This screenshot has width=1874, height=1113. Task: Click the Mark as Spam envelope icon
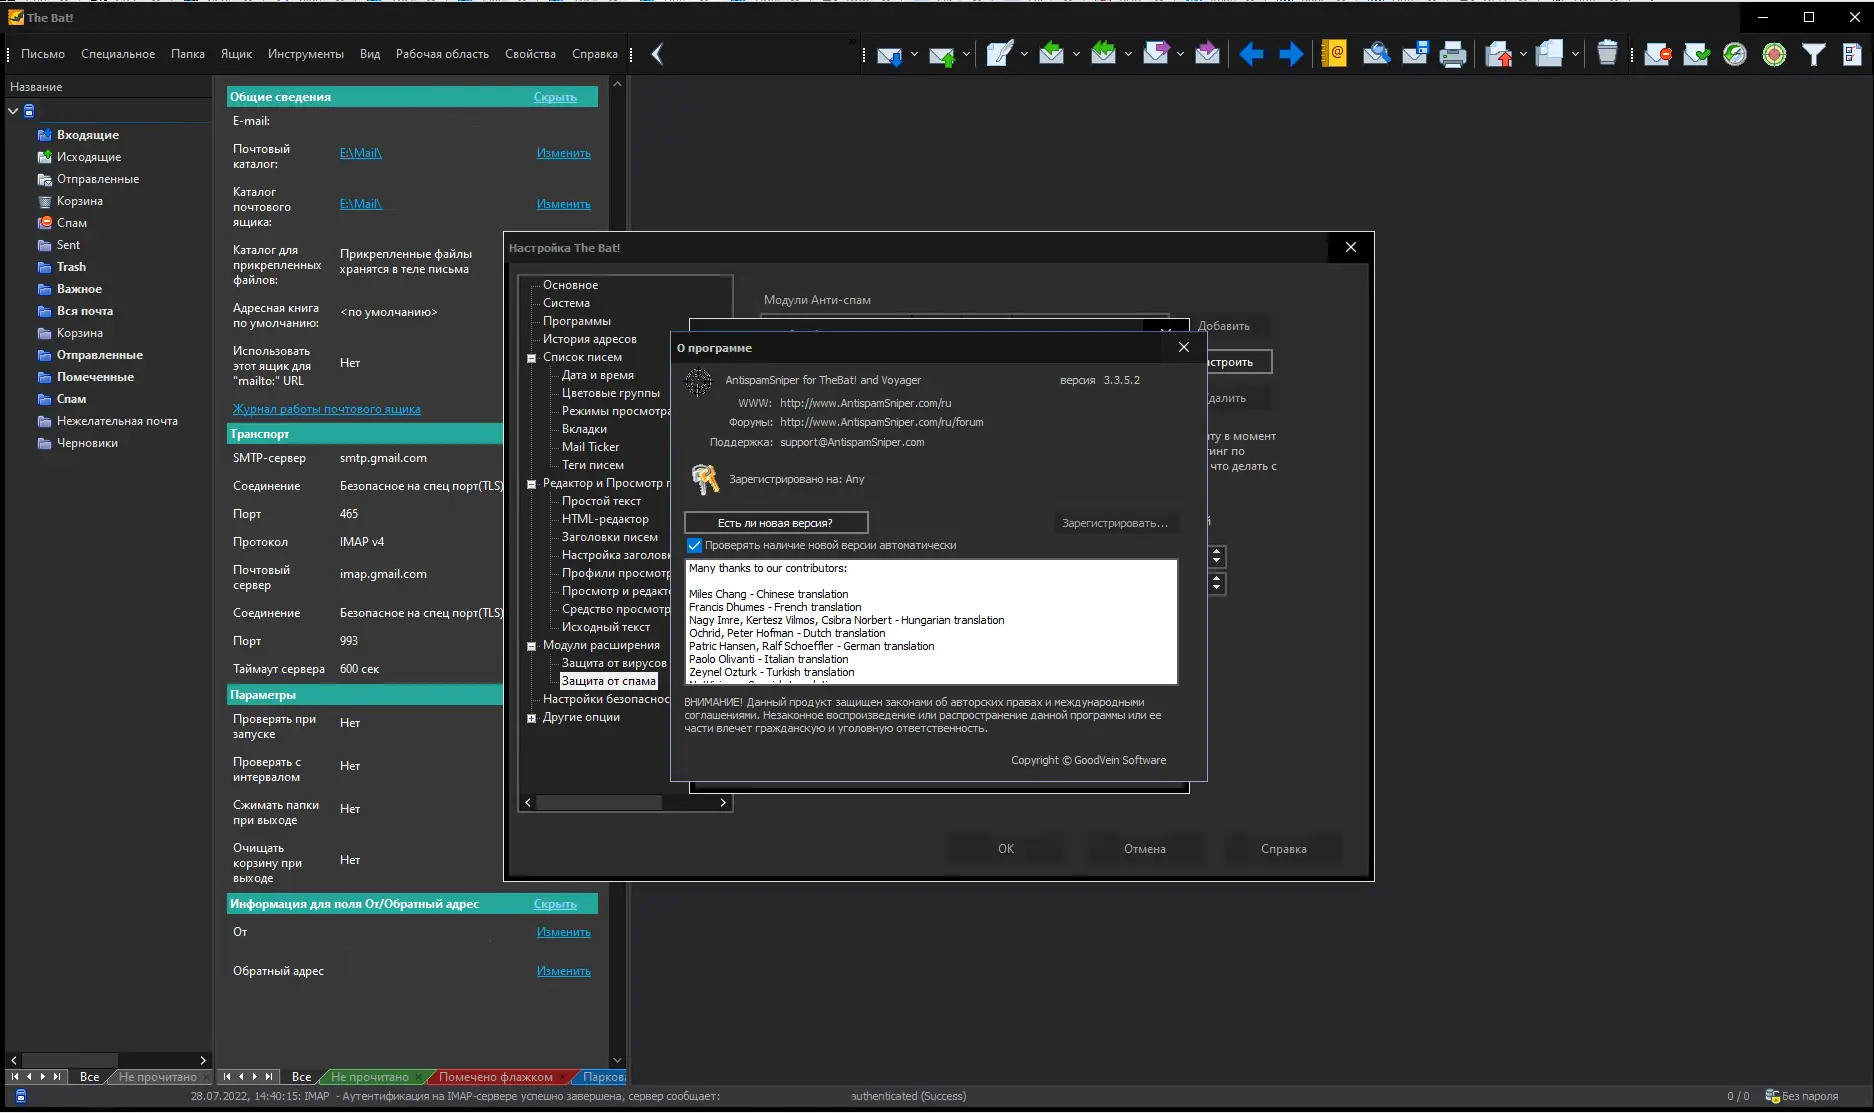pyautogui.click(x=1657, y=54)
